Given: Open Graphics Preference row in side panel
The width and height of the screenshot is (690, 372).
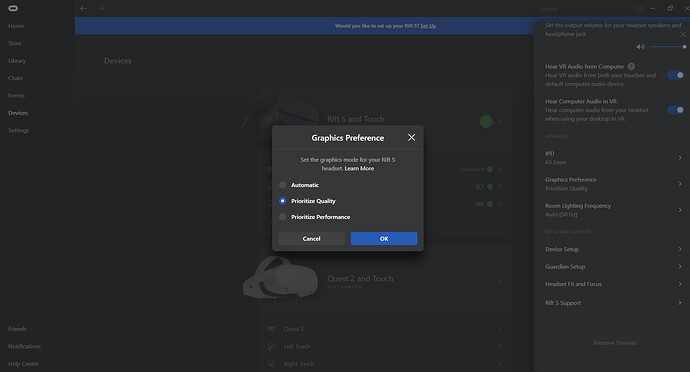Looking at the screenshot, I should [613, 184].
